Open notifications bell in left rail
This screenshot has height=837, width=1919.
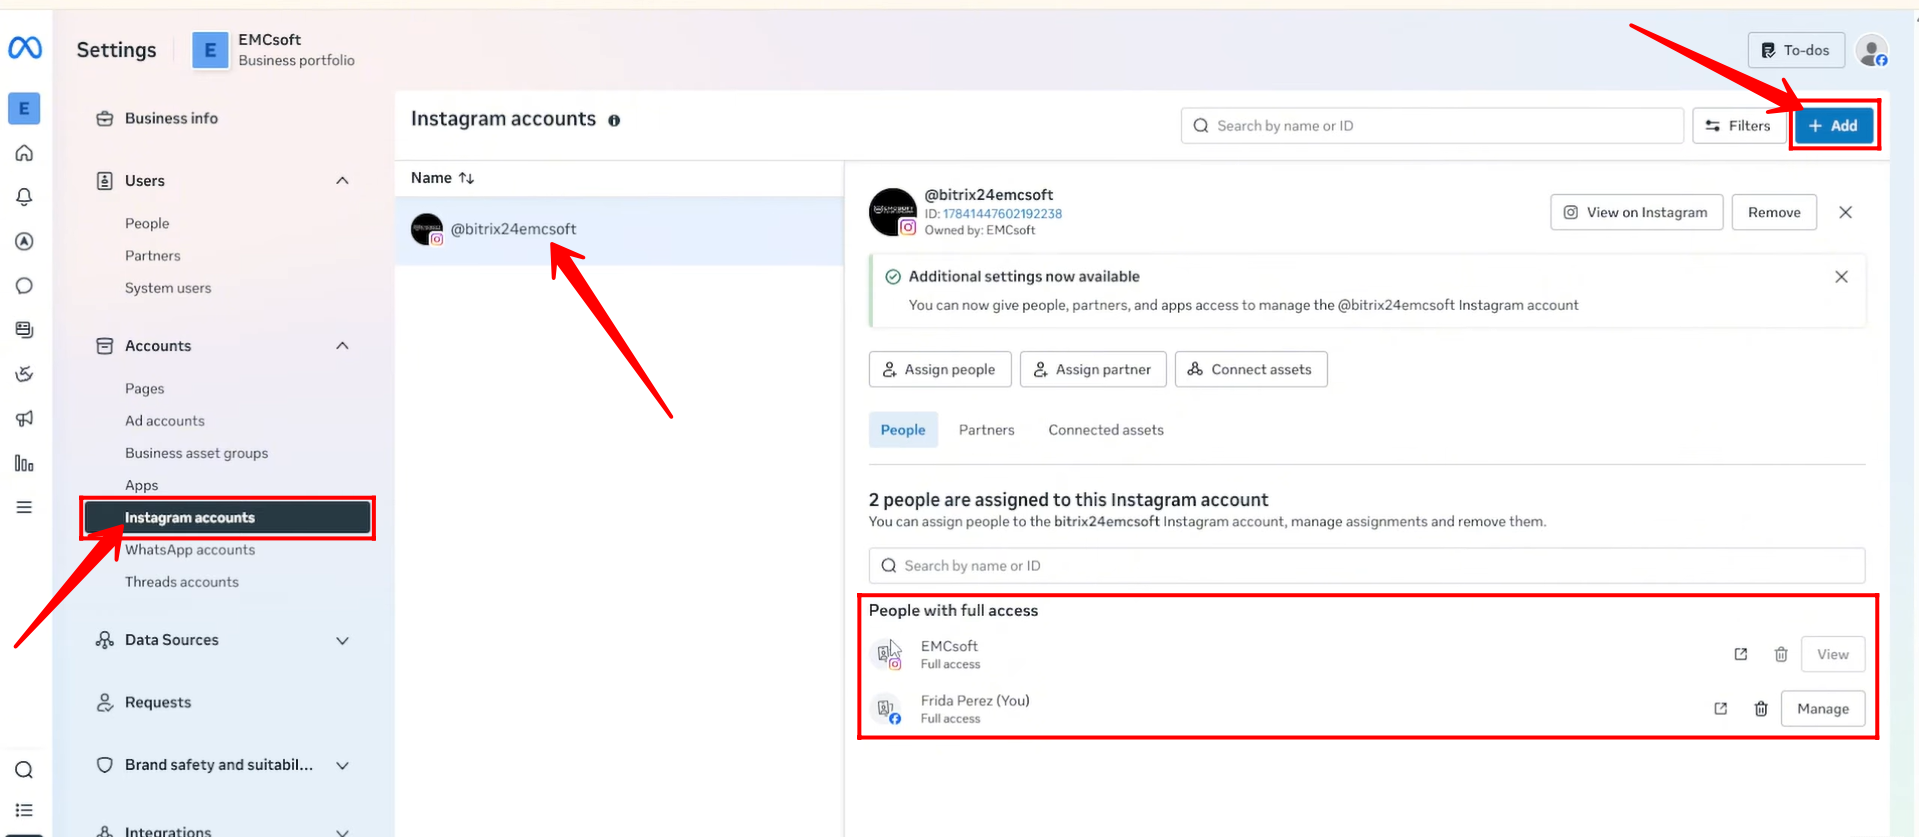[x=24, y=197]
